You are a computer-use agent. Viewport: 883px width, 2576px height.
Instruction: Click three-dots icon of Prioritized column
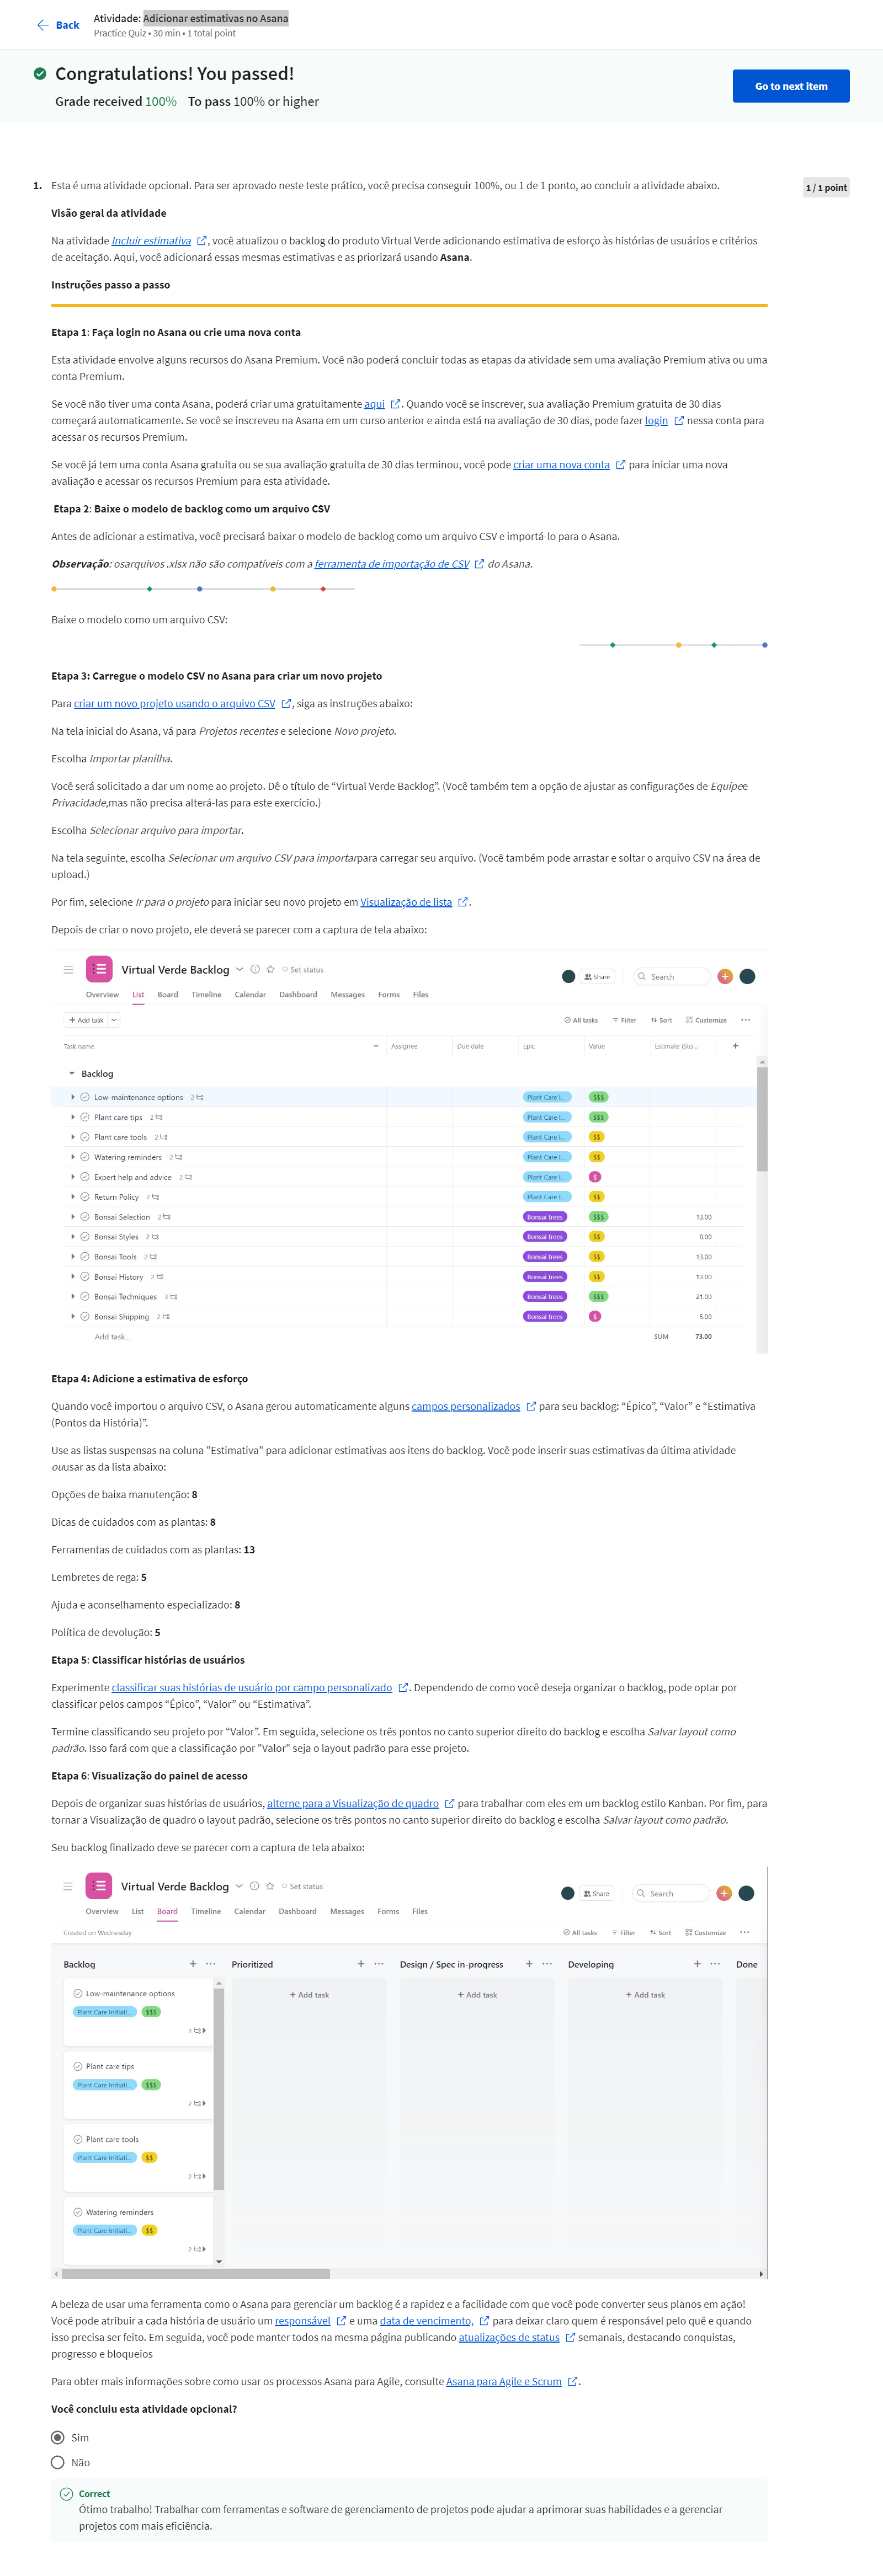click(379, 1963)
